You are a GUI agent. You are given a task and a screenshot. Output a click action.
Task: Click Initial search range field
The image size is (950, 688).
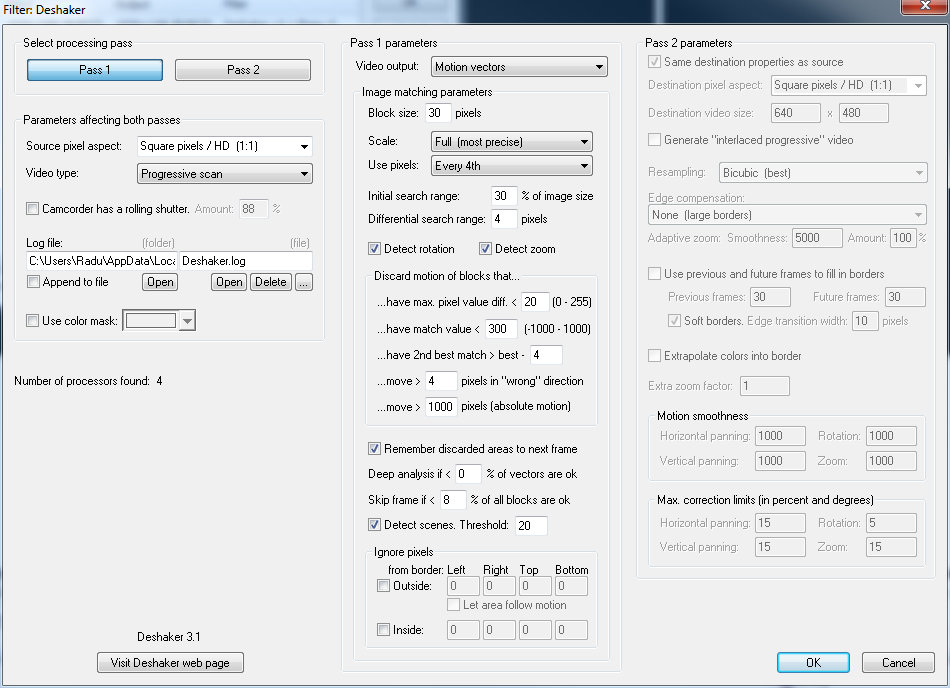click(504, 196)
